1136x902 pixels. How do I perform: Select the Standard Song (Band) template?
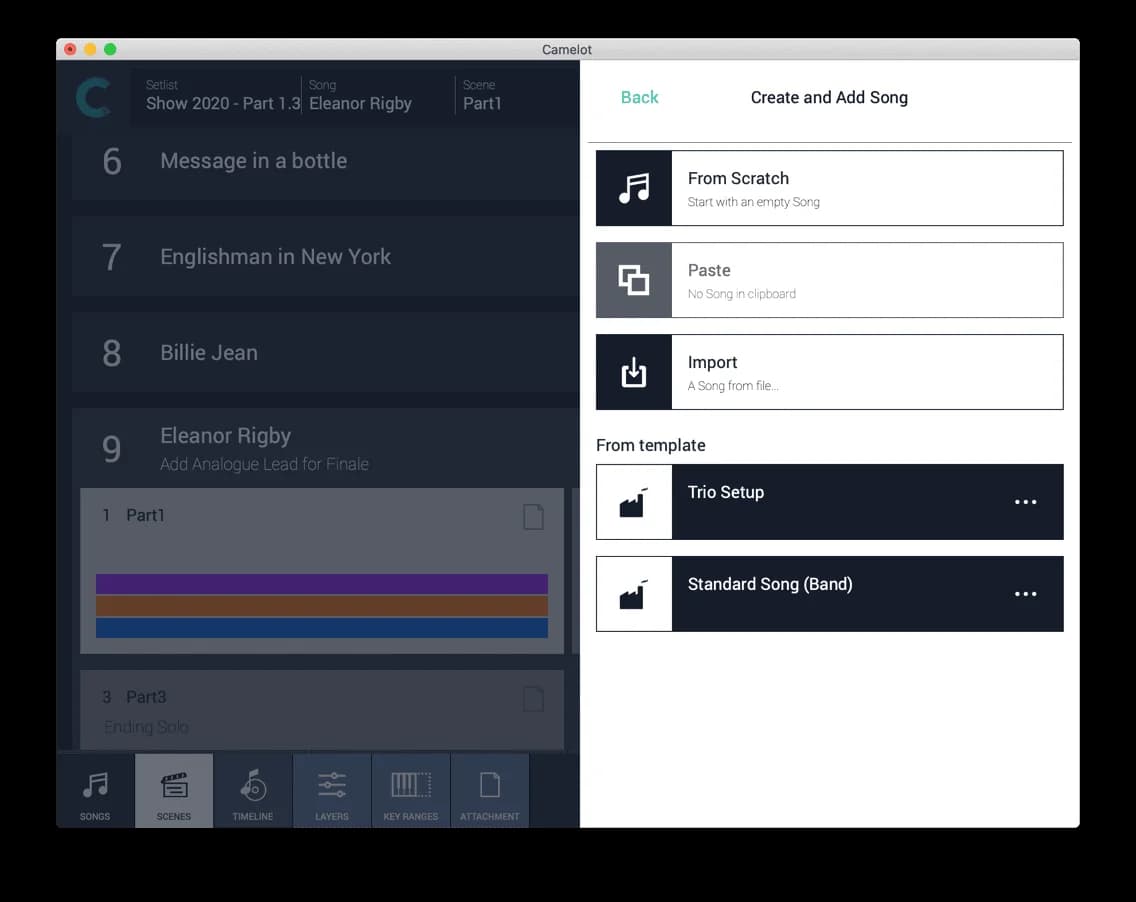(830, 593)
